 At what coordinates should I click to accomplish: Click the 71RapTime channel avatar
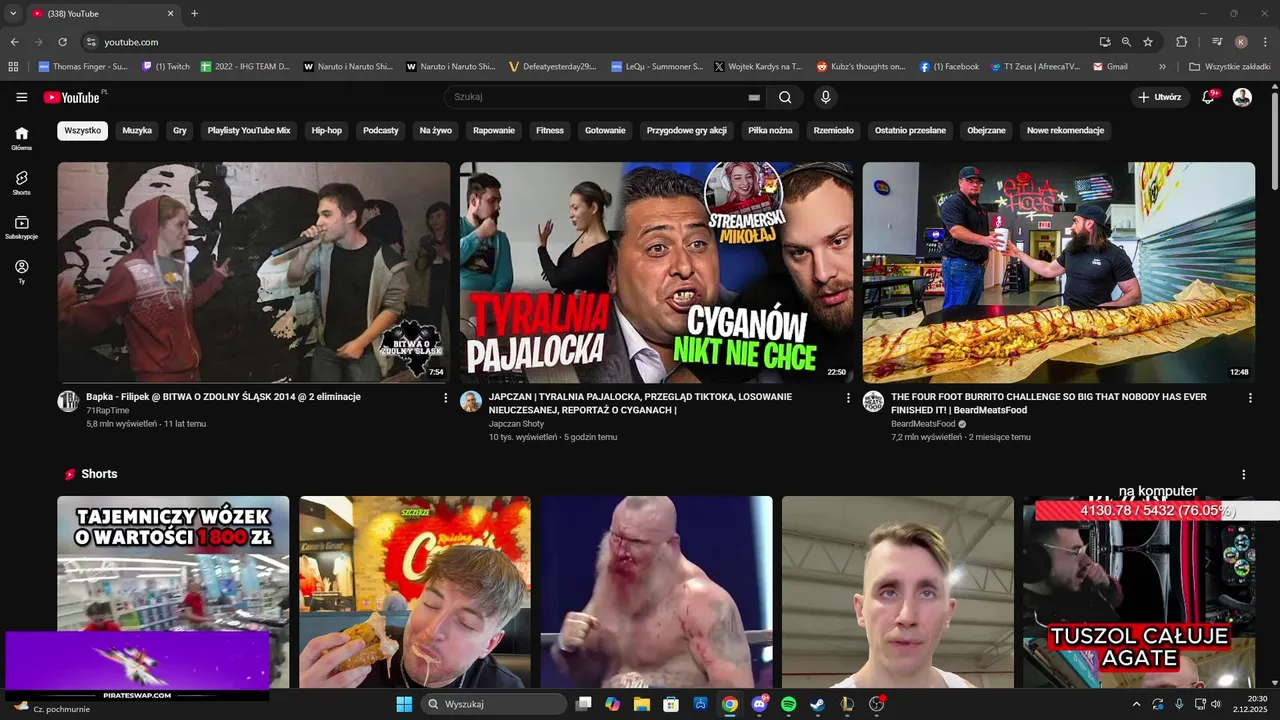pyautogui.click(x=68, y=402)
